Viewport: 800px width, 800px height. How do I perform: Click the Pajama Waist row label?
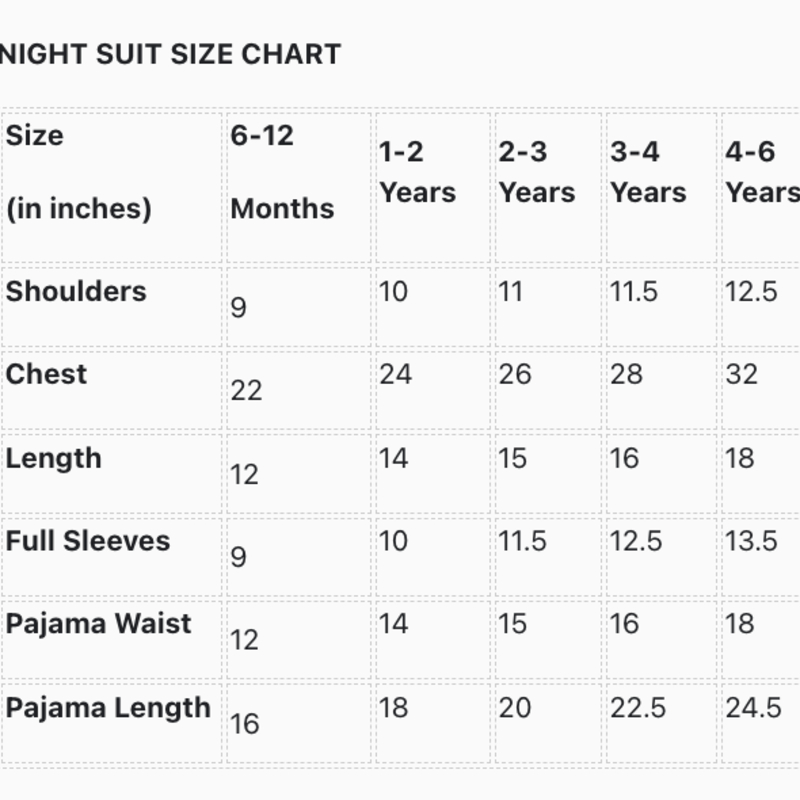tap(98, 624)
